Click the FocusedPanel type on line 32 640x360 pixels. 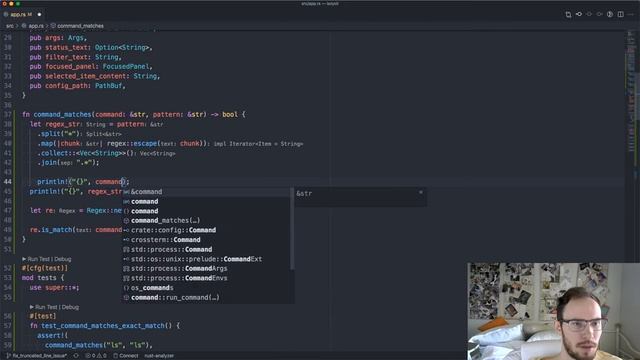tap(127, 67)
